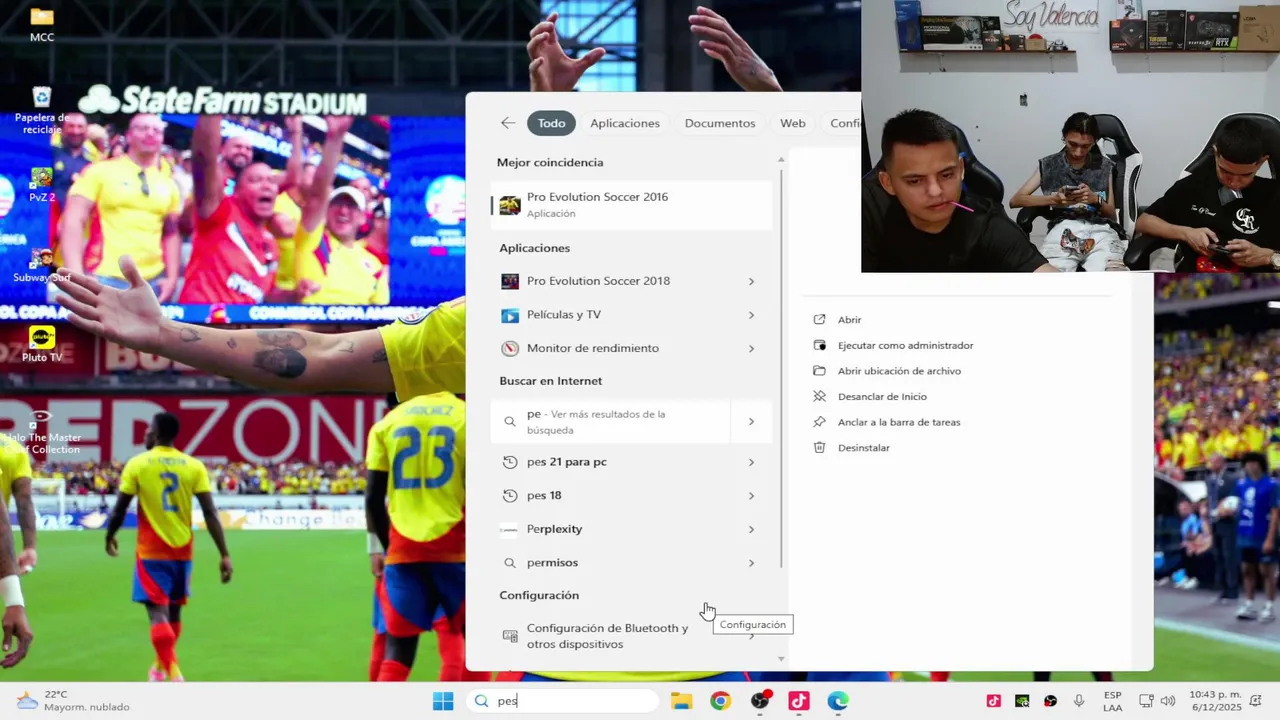Open TikTok app from taskbar

[798, 701]
